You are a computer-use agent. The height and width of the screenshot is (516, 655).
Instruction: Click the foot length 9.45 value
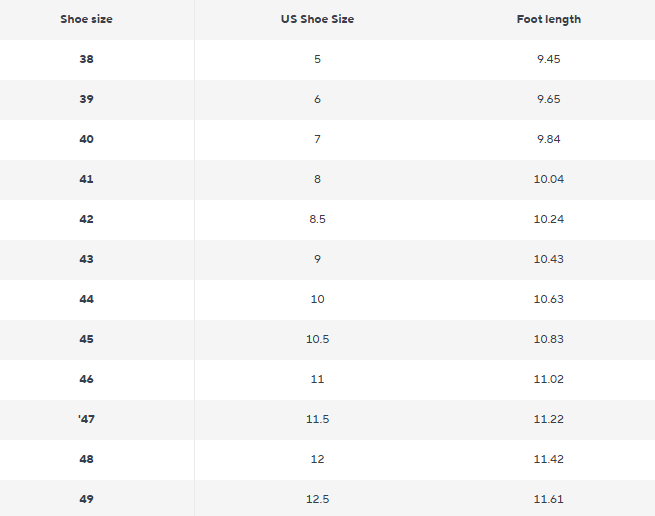click(x=548, y=59)
